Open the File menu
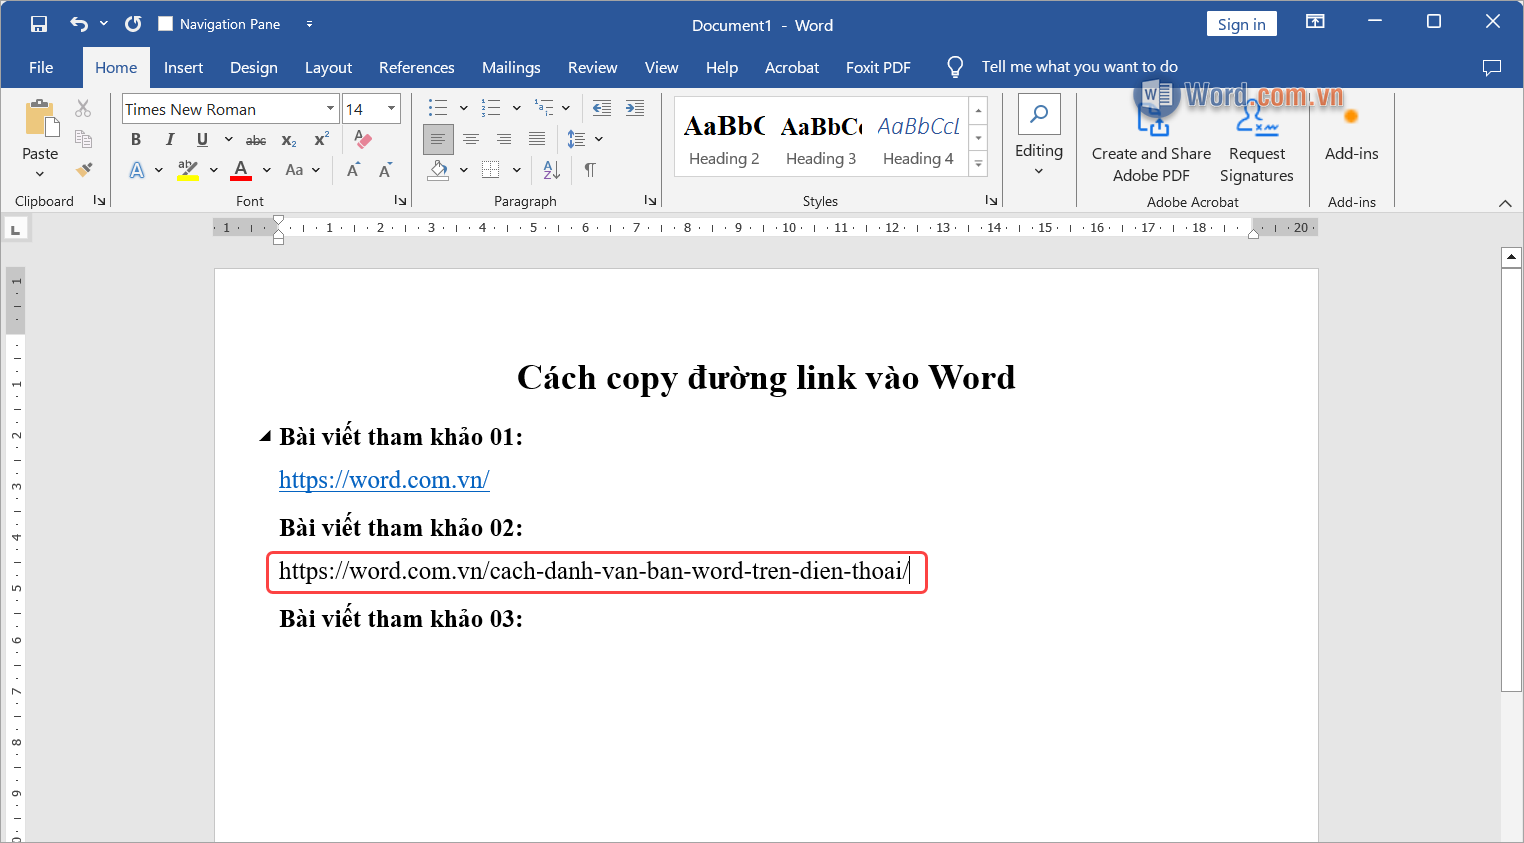1524x843 pixels. 41,67
